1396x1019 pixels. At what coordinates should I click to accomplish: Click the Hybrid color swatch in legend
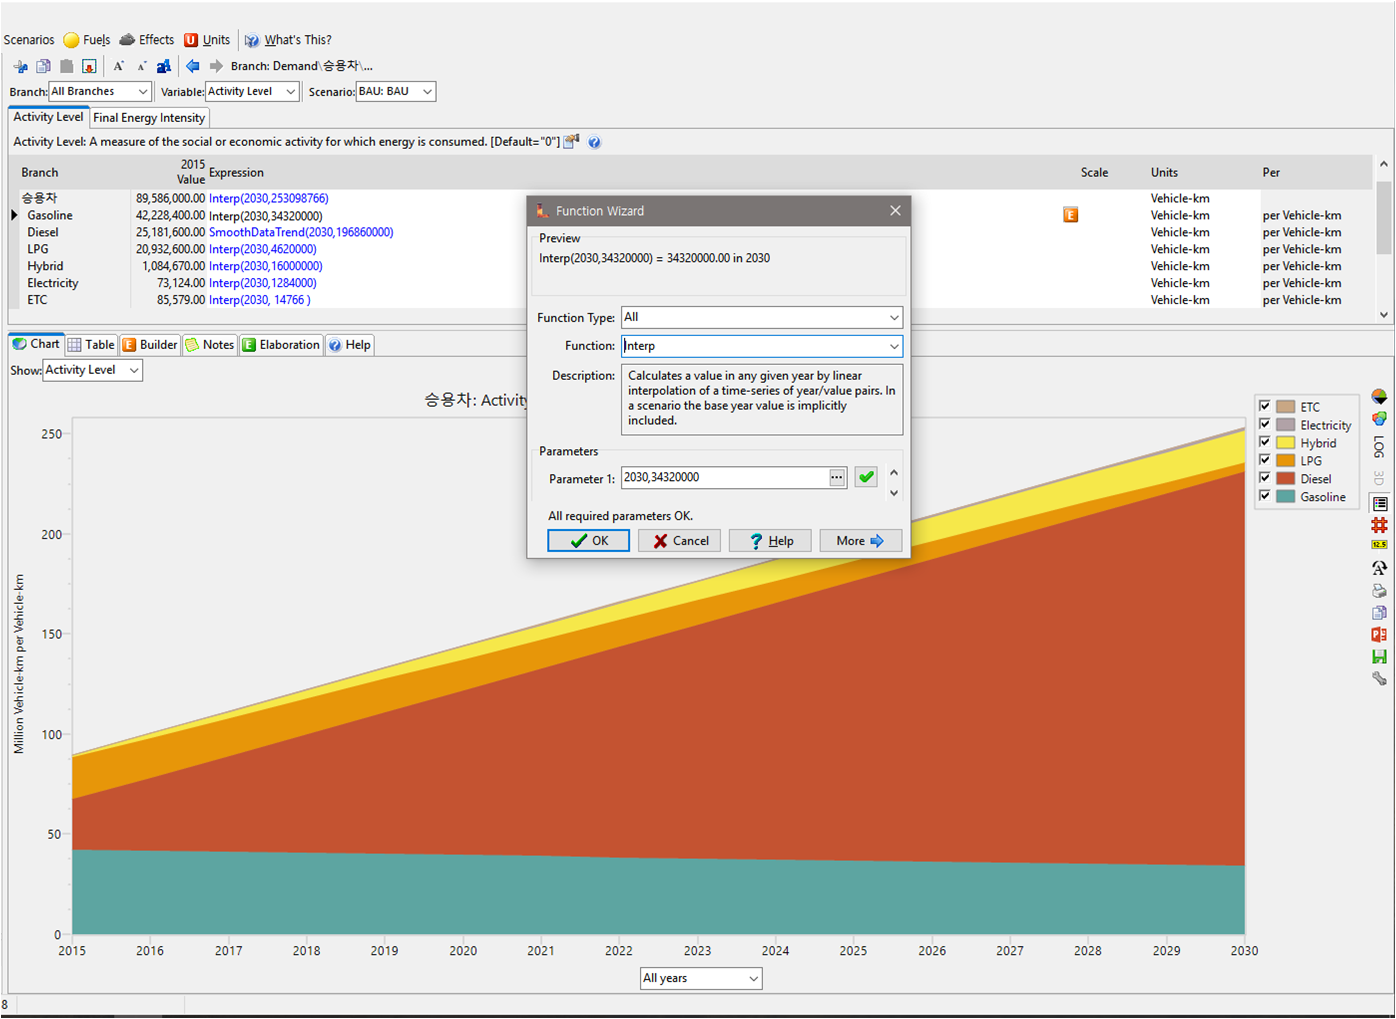(x=1286, y=443)
